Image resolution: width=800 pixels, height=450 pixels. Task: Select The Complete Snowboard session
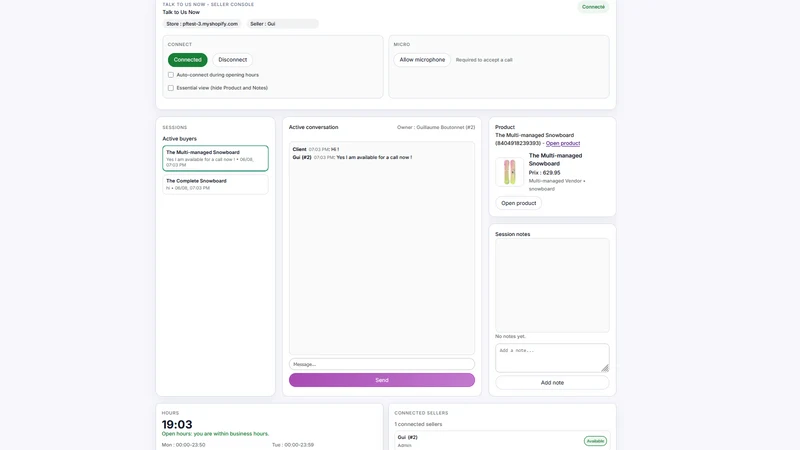(x=215, y=184)
